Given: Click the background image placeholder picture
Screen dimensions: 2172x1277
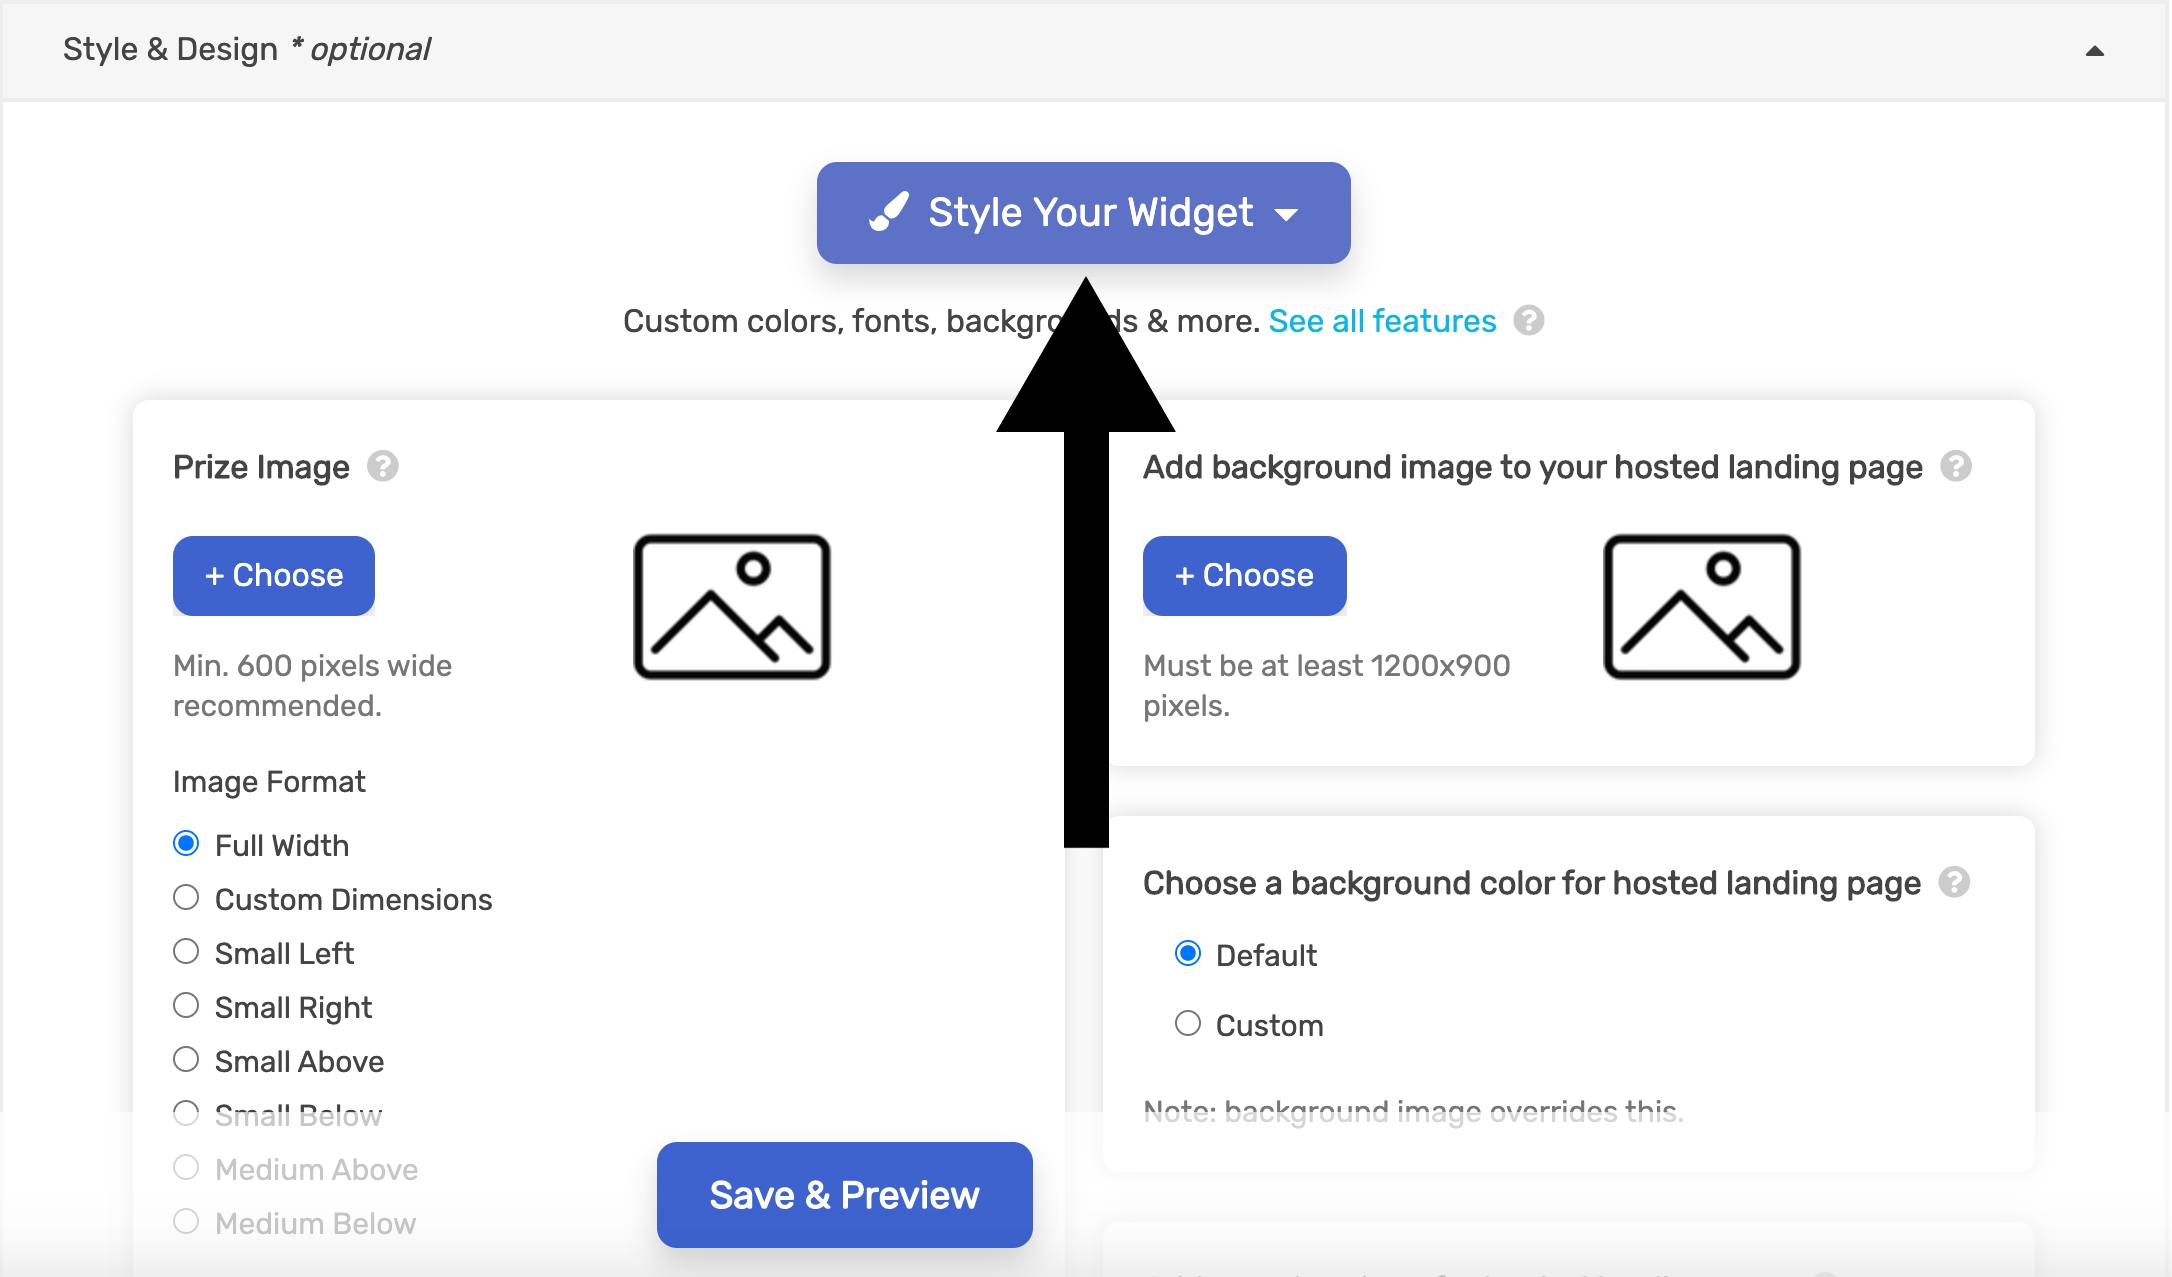Looking at the screenshot, I should 1701,607.
